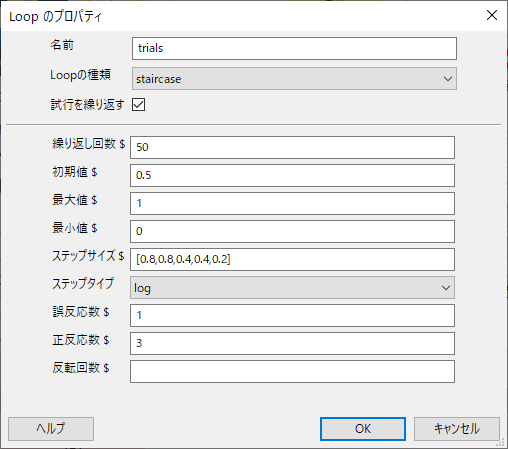Click the 名前 field containing trials

294,49
